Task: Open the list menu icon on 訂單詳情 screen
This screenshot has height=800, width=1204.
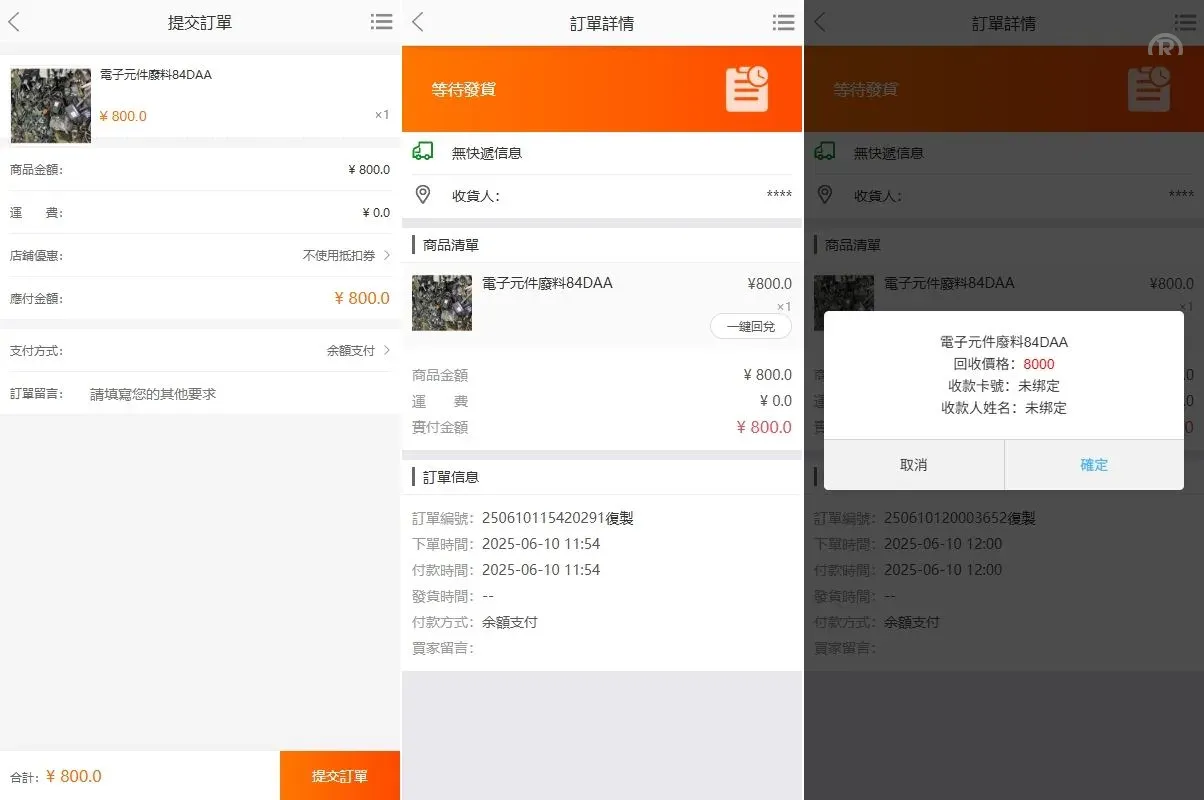Action: coord(784,22)
